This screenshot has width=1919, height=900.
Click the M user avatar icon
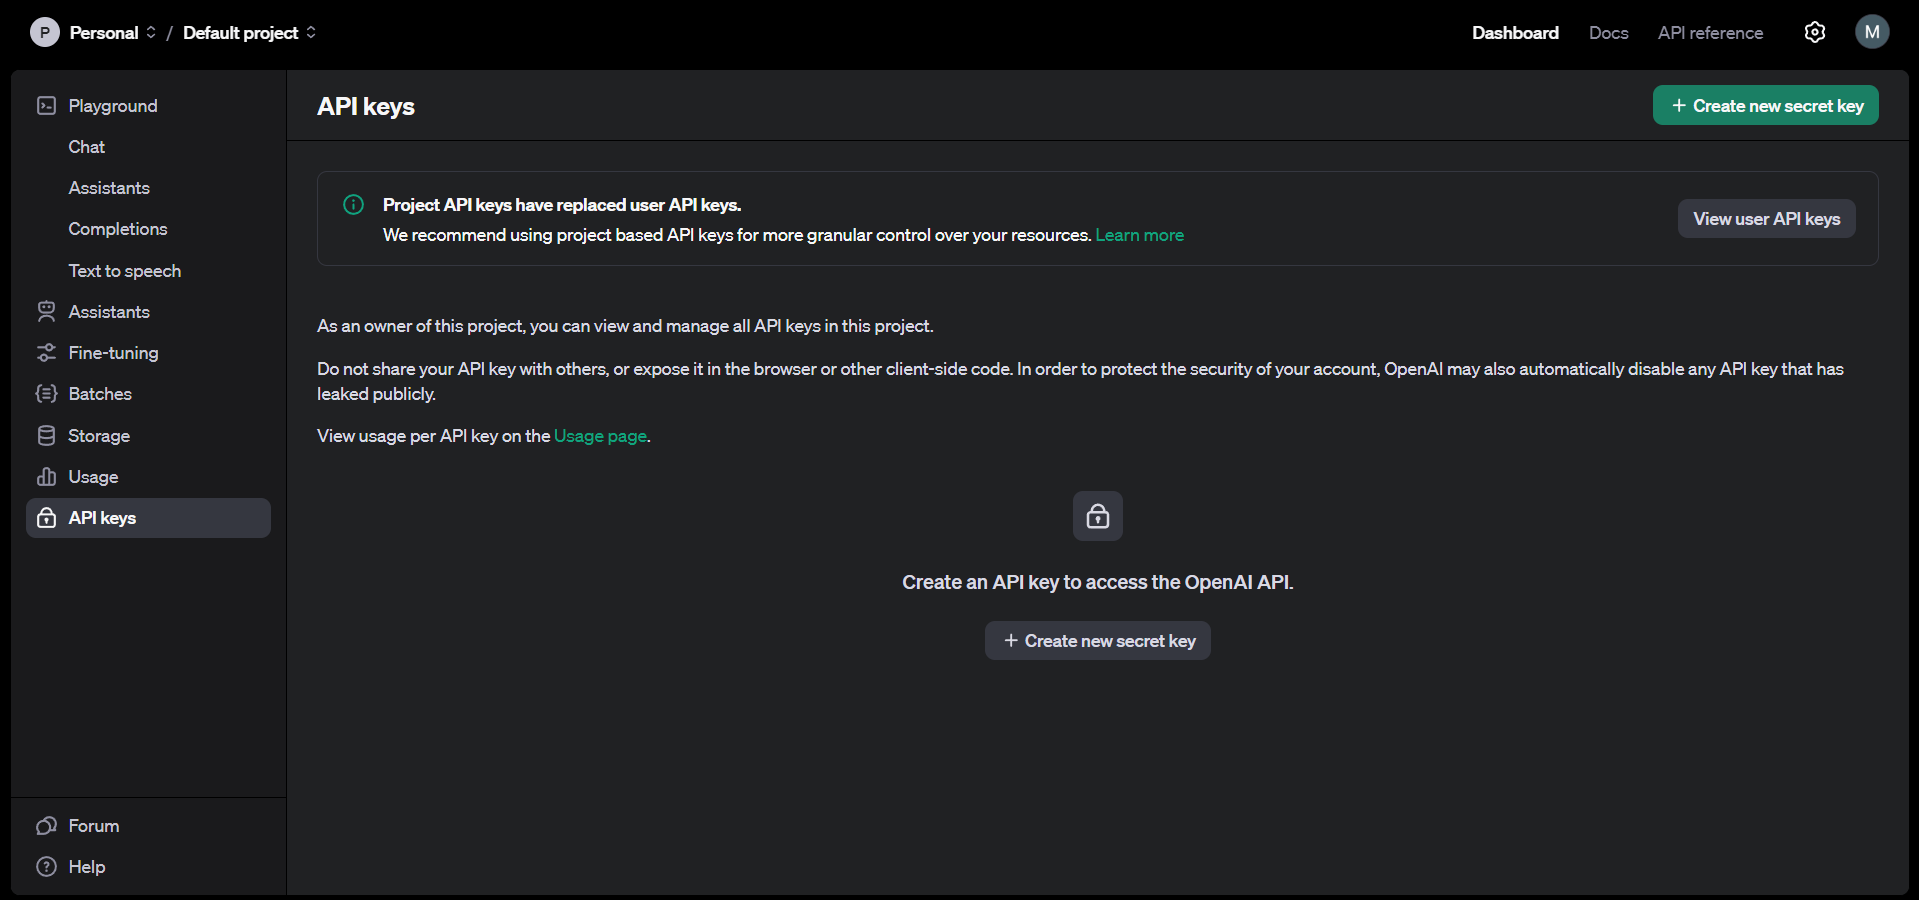click(x=1872, y=32)
